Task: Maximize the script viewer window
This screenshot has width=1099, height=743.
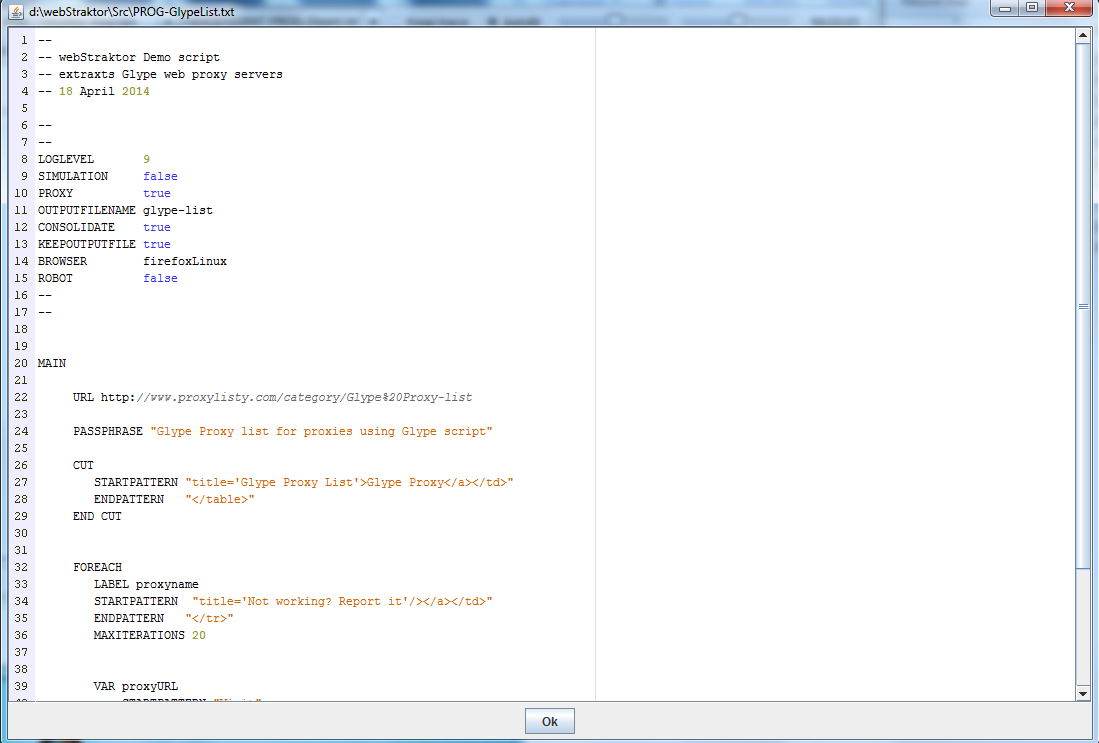Action: (1032, 7)
